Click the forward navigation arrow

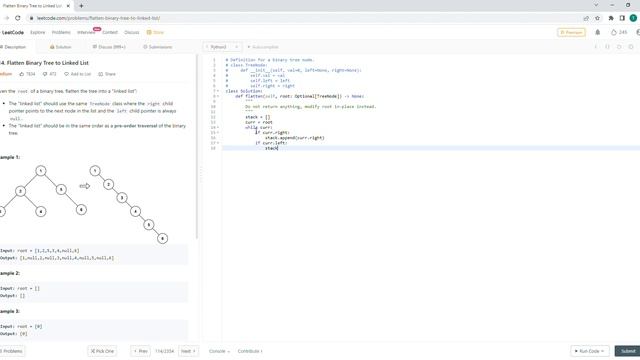point(6,18)
